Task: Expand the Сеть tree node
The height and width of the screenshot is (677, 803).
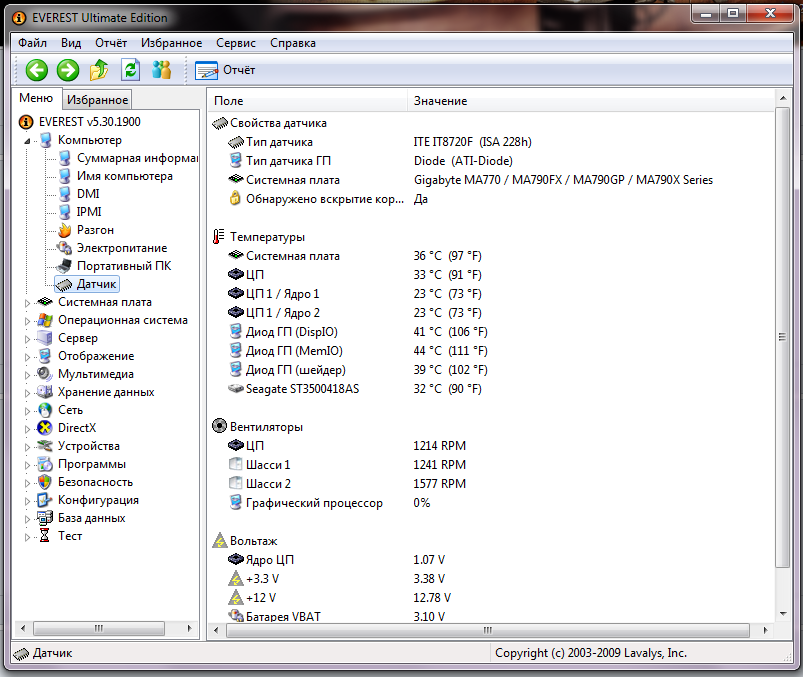Action: (x=27, y=411)
